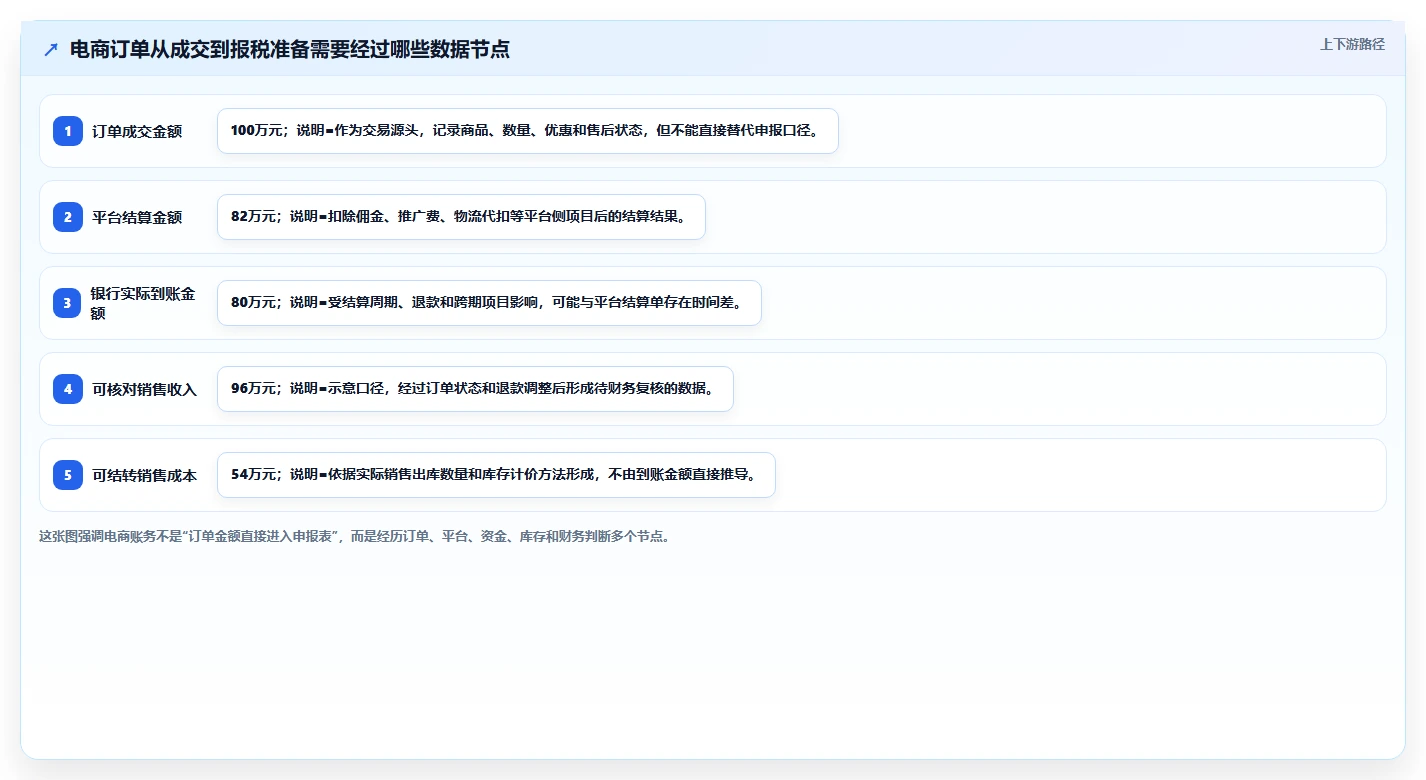Viewport: 1426px width, 780px height.
Task: Click the 54万元 description box
Action: 496,475
